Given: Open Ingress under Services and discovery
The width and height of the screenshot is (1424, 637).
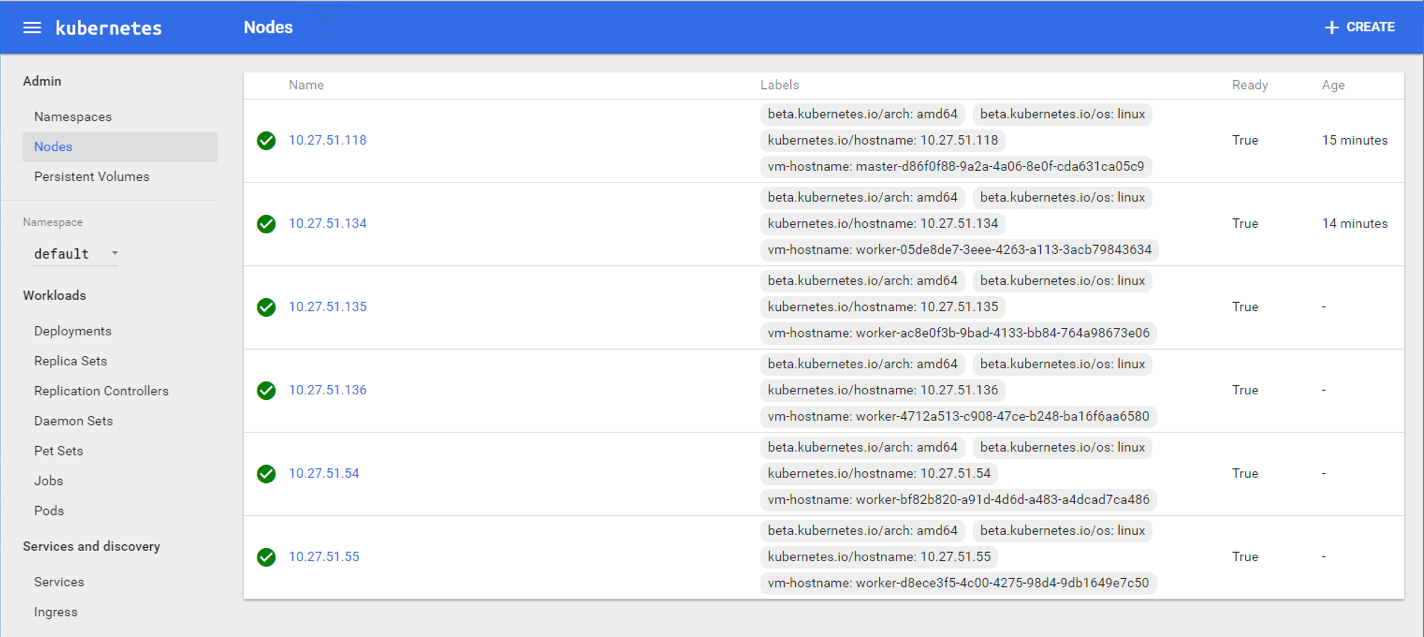Looking at the screenshot, I should click(x=56, y=612).
